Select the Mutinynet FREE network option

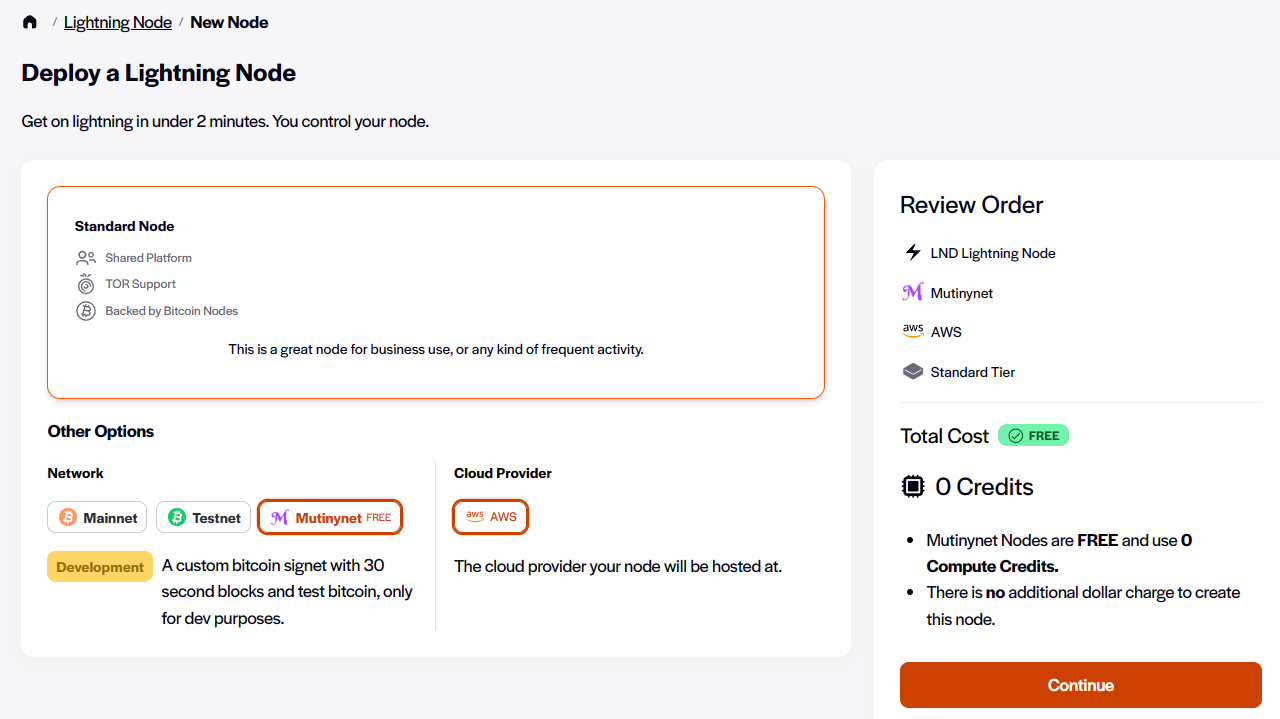tap(330, 517)
